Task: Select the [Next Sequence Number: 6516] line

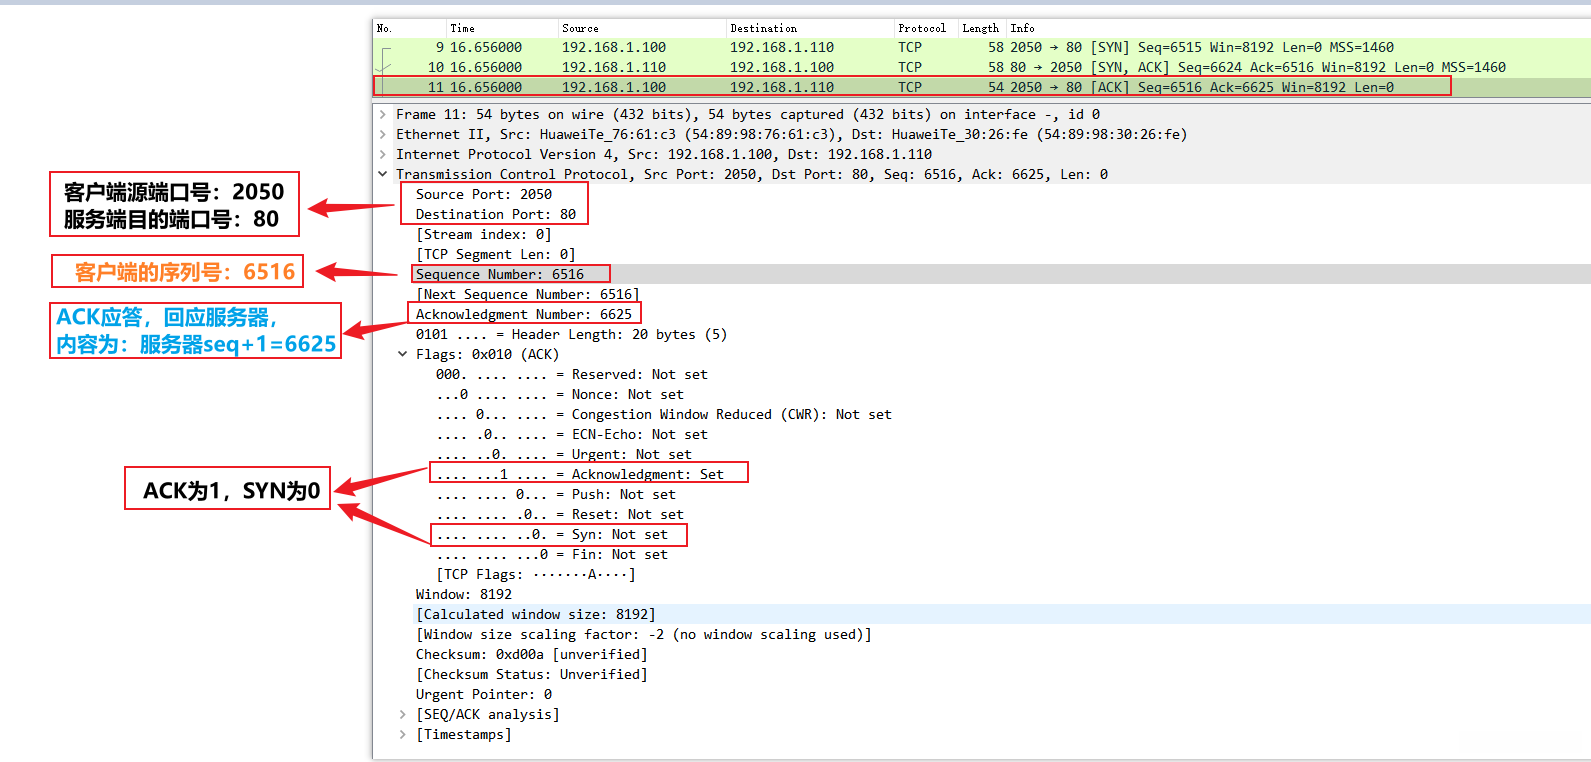Action: (528, 295)
